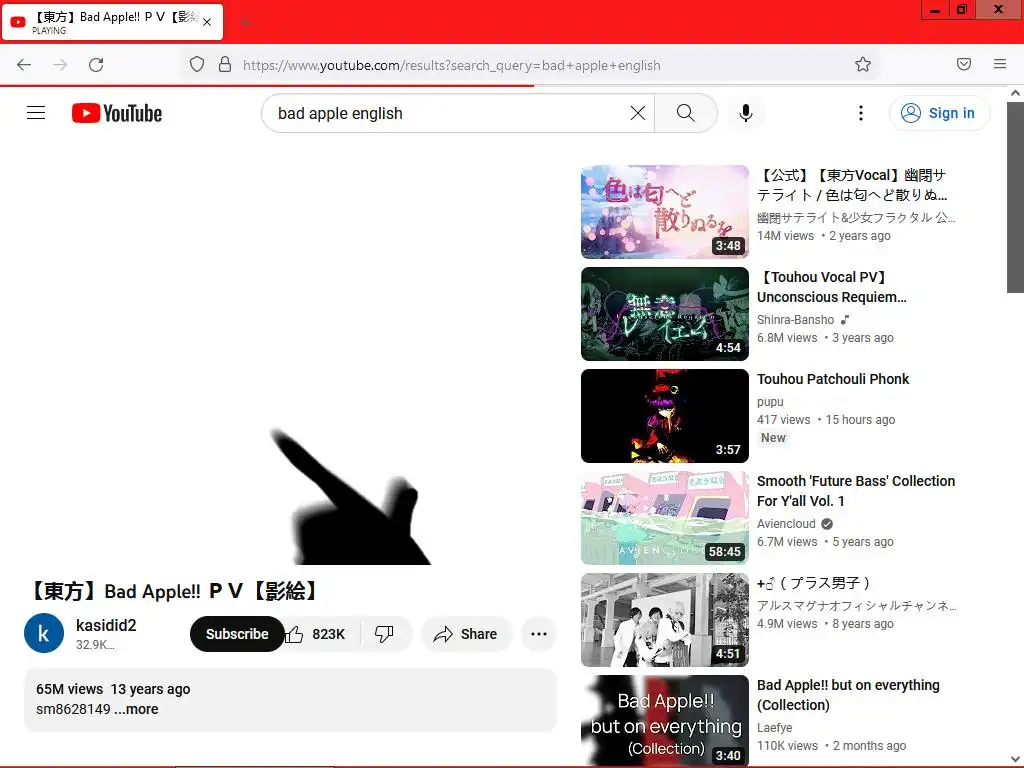
Task: Open the pupu channel link
Action: coord(770,402)
